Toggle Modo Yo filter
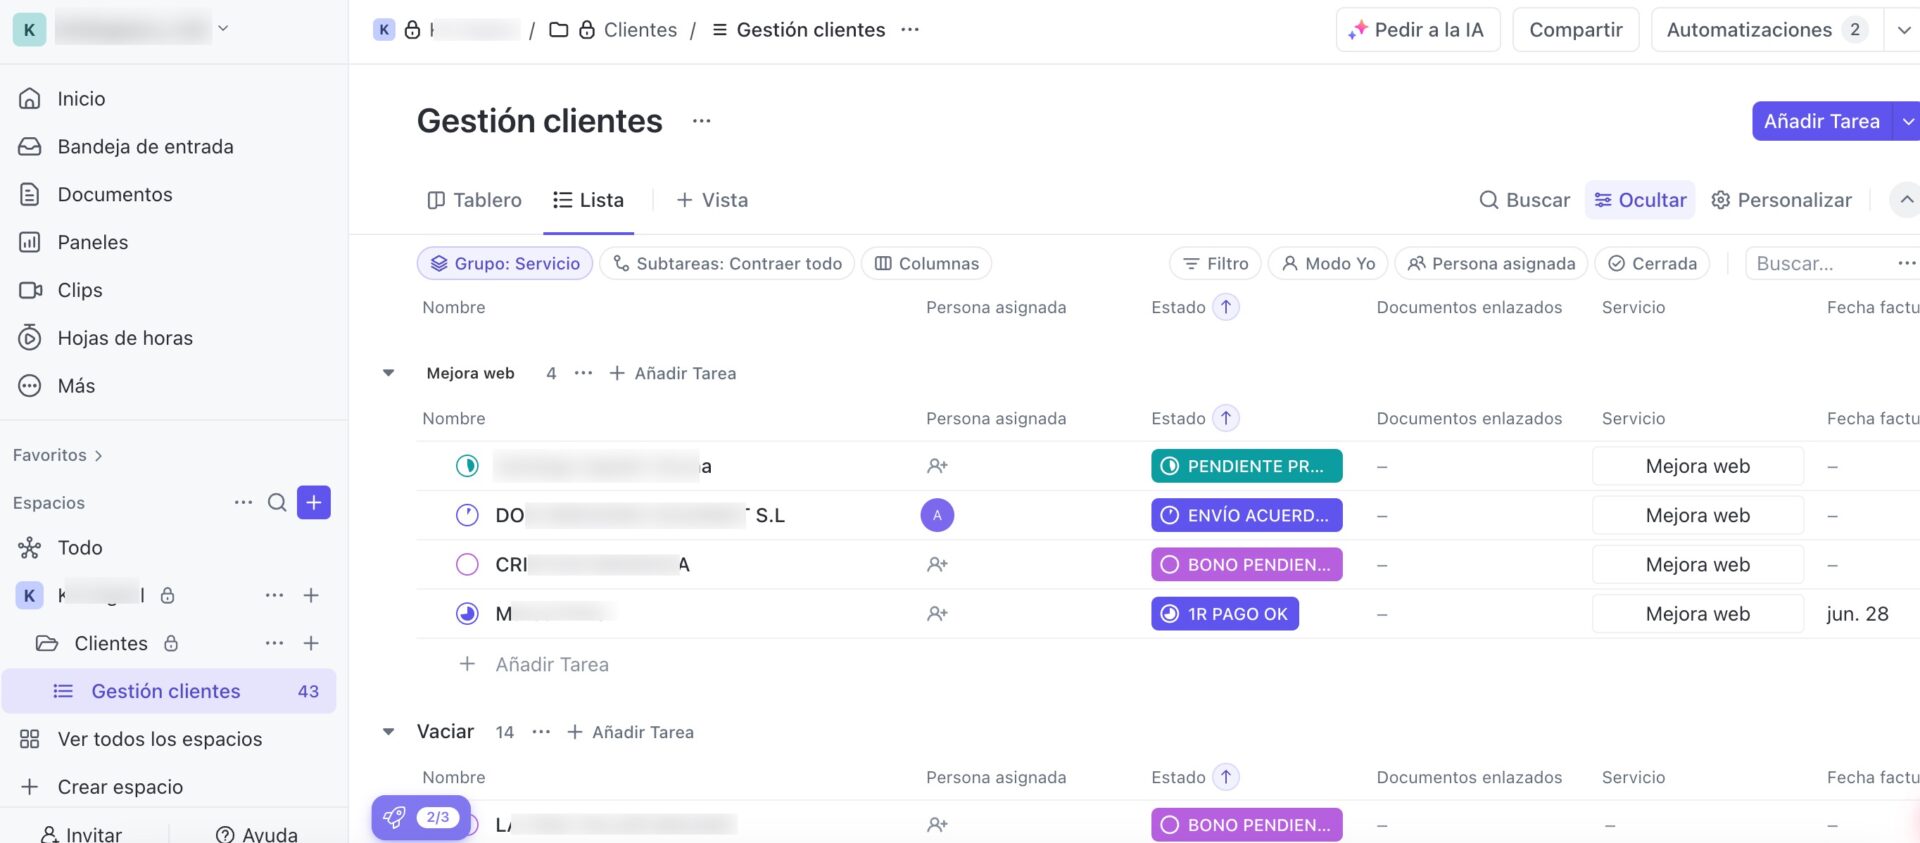The image size is (1920, 843). click(1329, 263)
